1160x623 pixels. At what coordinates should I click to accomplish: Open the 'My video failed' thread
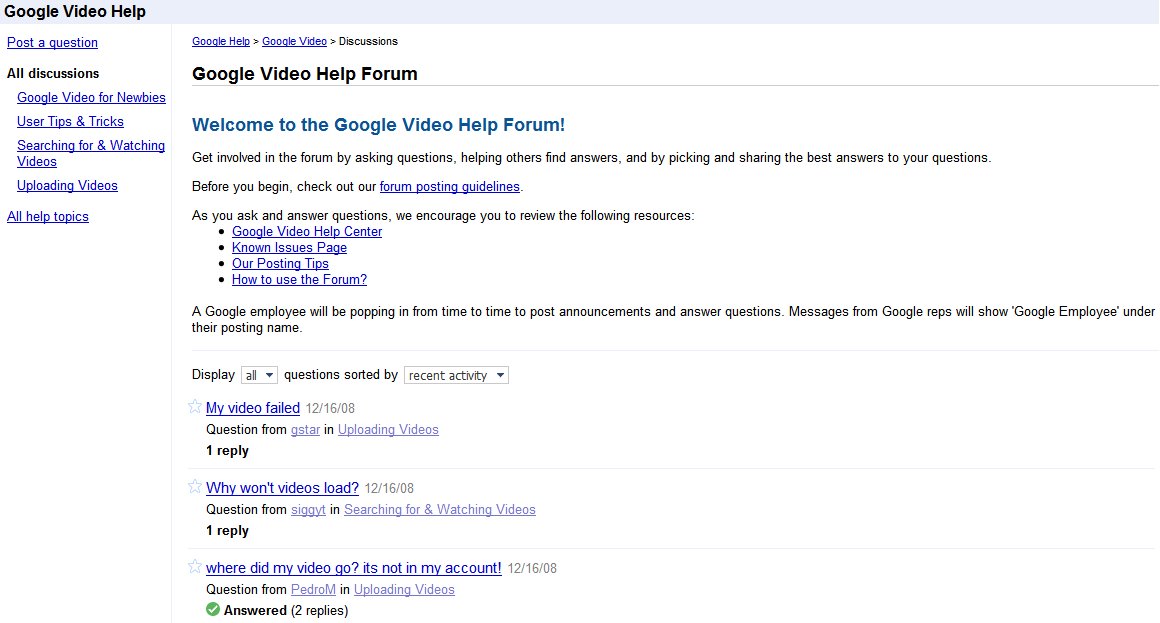click(x=253, y=408)
